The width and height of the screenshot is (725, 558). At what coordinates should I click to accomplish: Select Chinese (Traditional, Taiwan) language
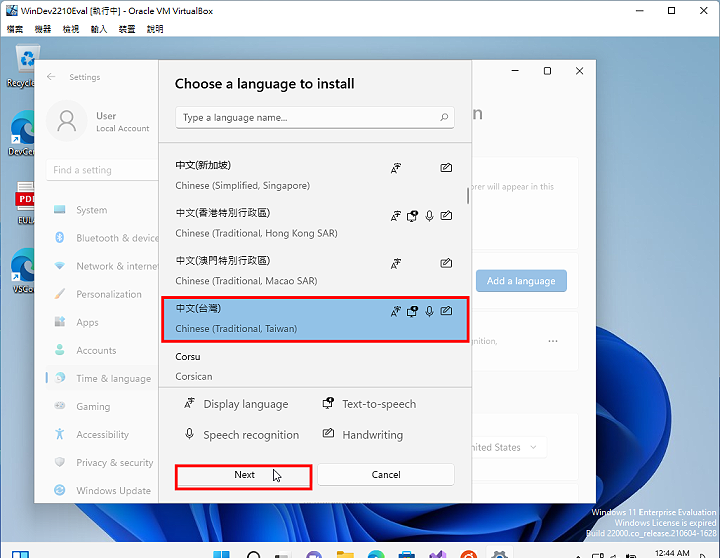click(x=314, y=319)
